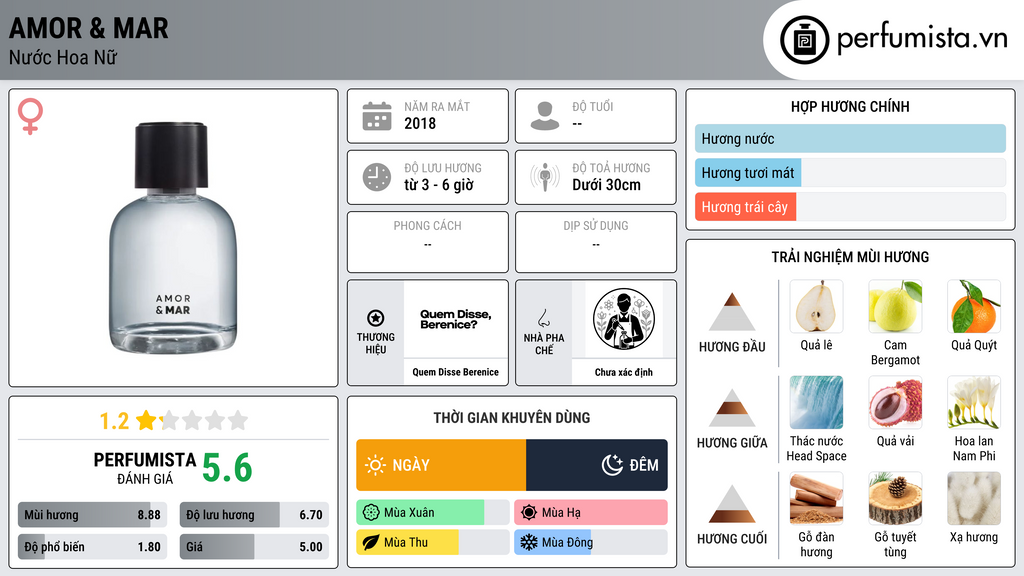Click the Hương đầu pyramid icon
Image resolution: width=1024 pixels, height=576 pixels.
coord(732,312)
